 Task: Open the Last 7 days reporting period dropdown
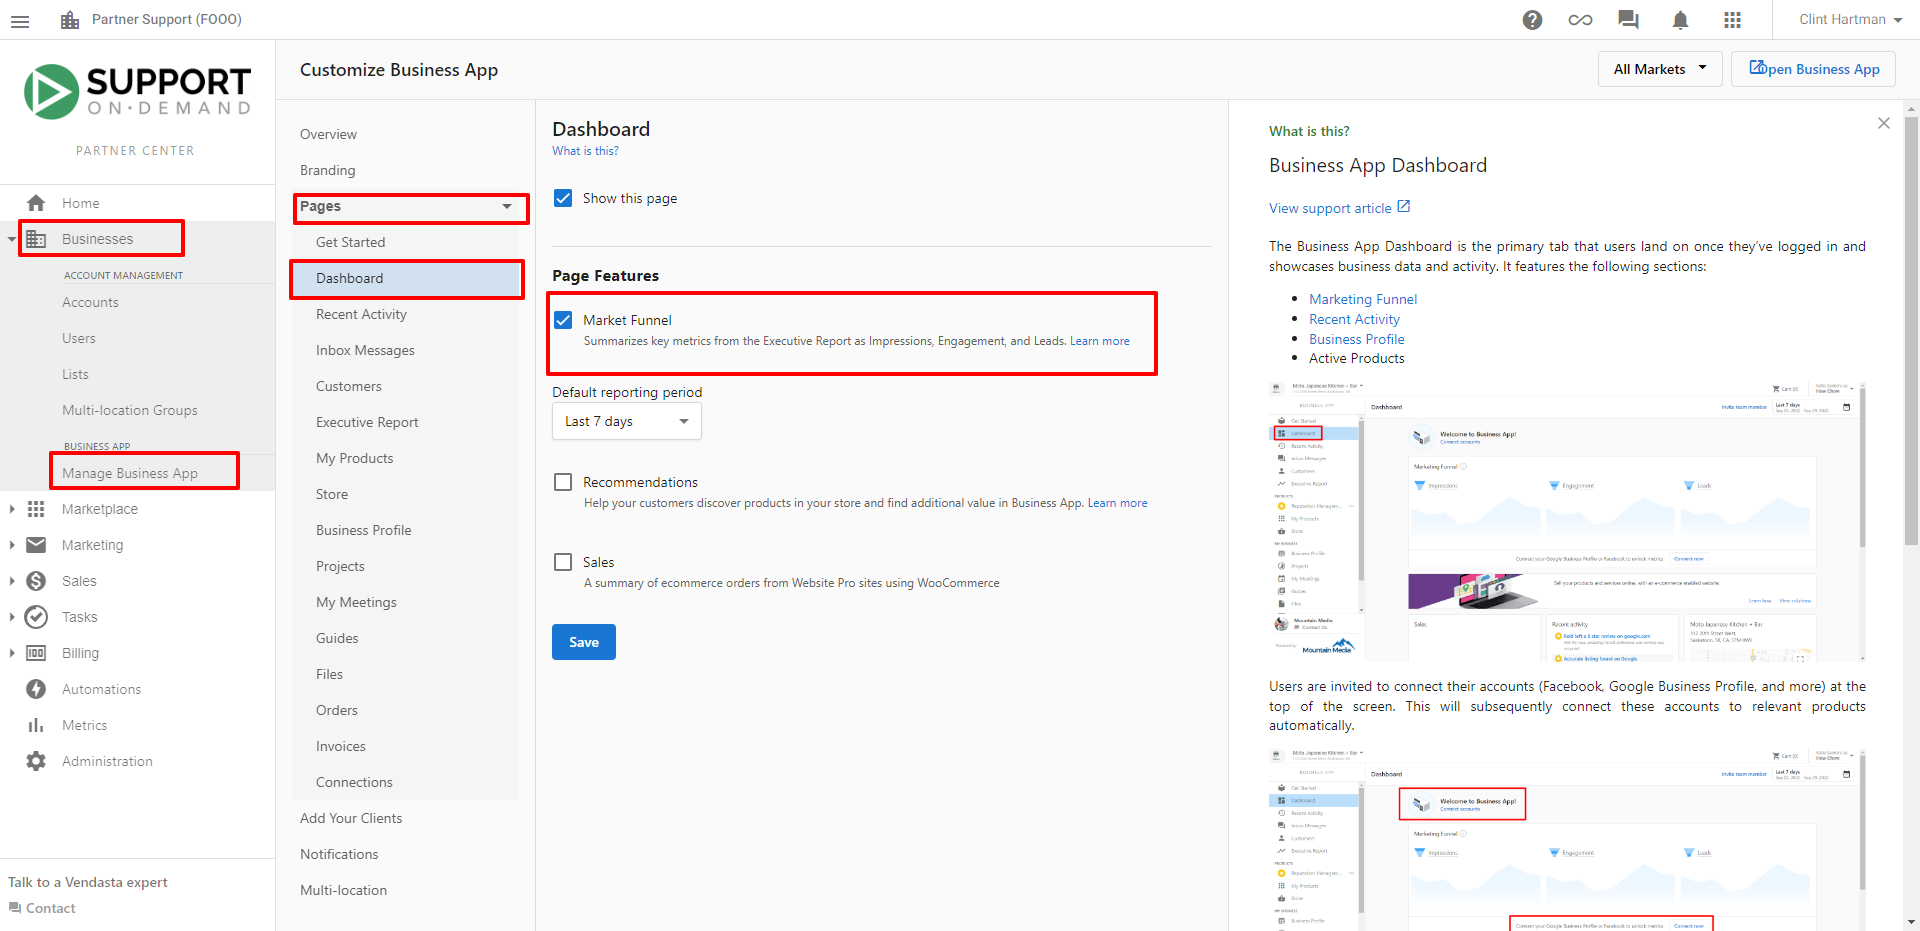(627, 421)
